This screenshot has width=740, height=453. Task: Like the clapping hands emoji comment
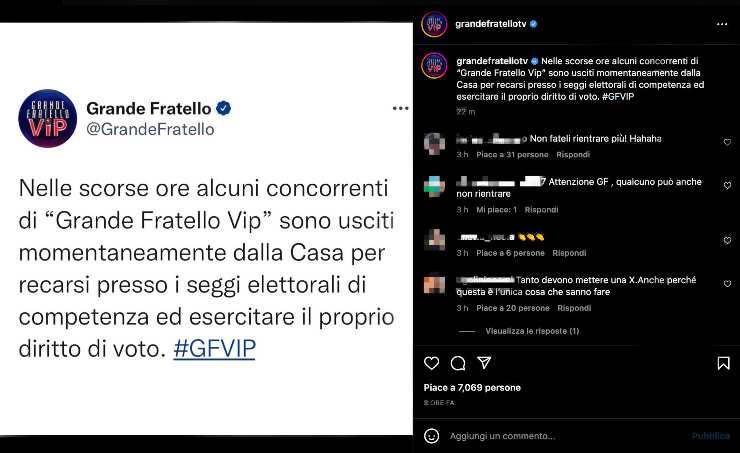point(727,240)
